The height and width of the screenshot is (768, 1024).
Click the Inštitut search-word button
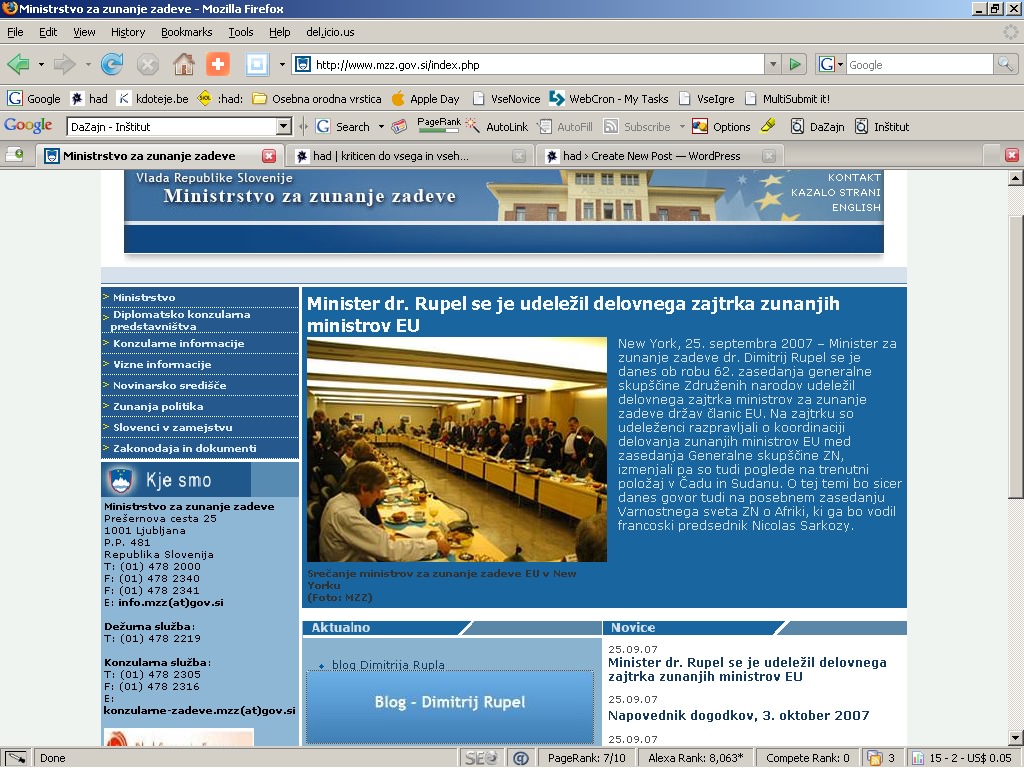pyautogui.click(x=882, y=127)
